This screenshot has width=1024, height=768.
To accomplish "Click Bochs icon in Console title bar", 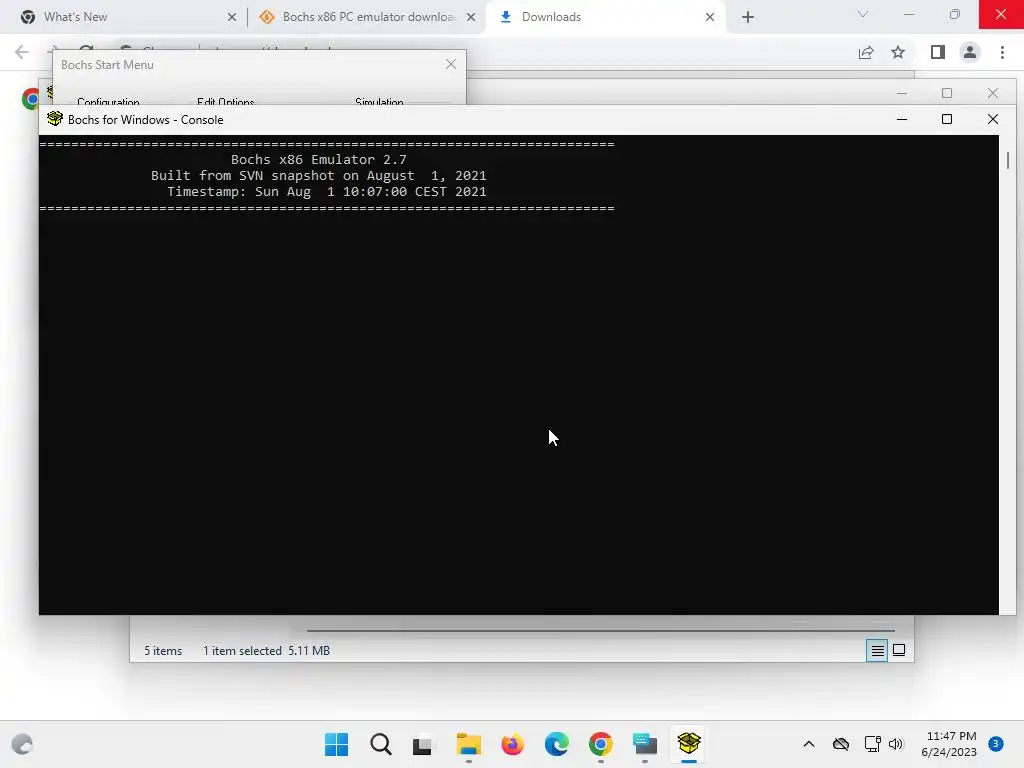I will [55, 119].
